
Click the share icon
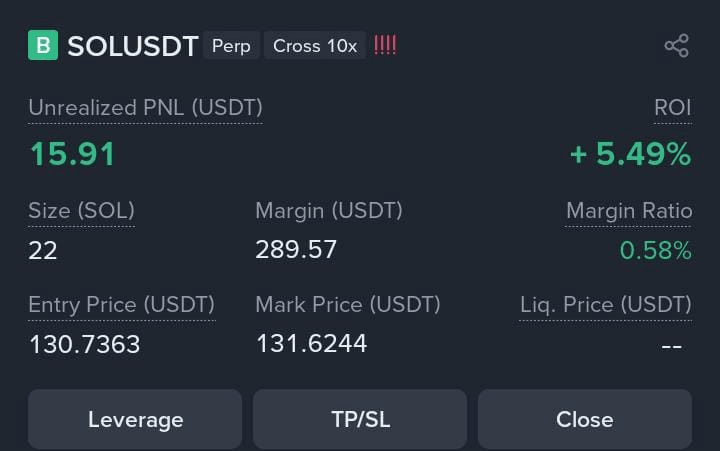coord(677,45)
